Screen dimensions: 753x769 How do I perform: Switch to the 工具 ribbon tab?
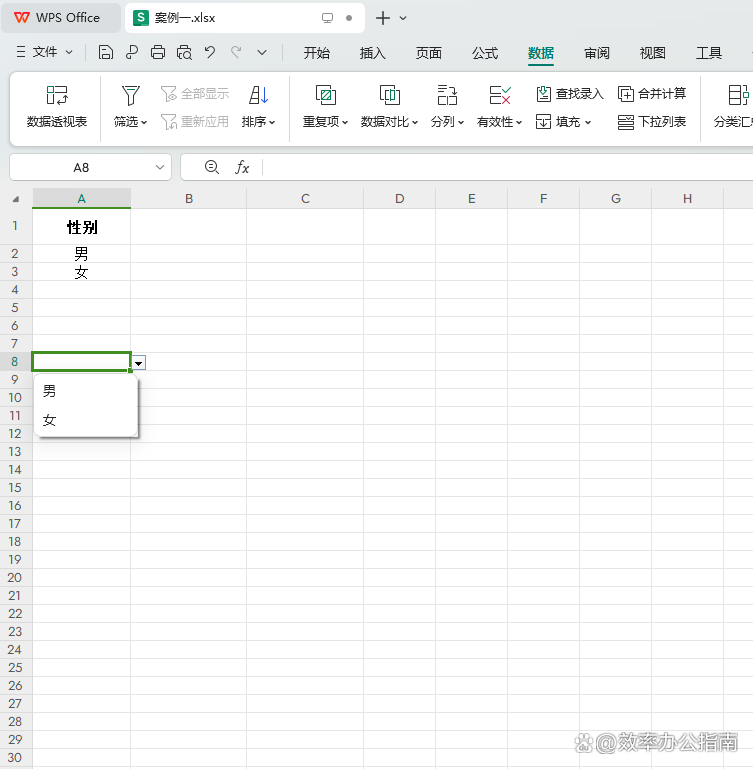coord(709,53)
